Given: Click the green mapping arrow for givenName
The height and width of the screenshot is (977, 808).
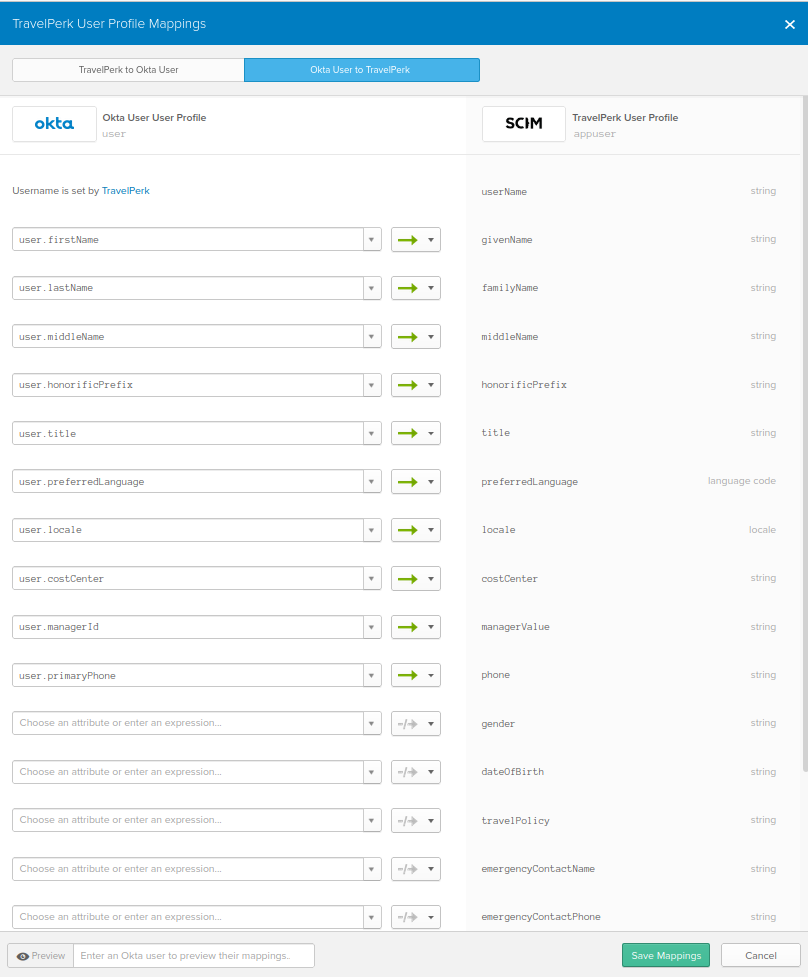Looking at the screenshot, I should point(407,240).
